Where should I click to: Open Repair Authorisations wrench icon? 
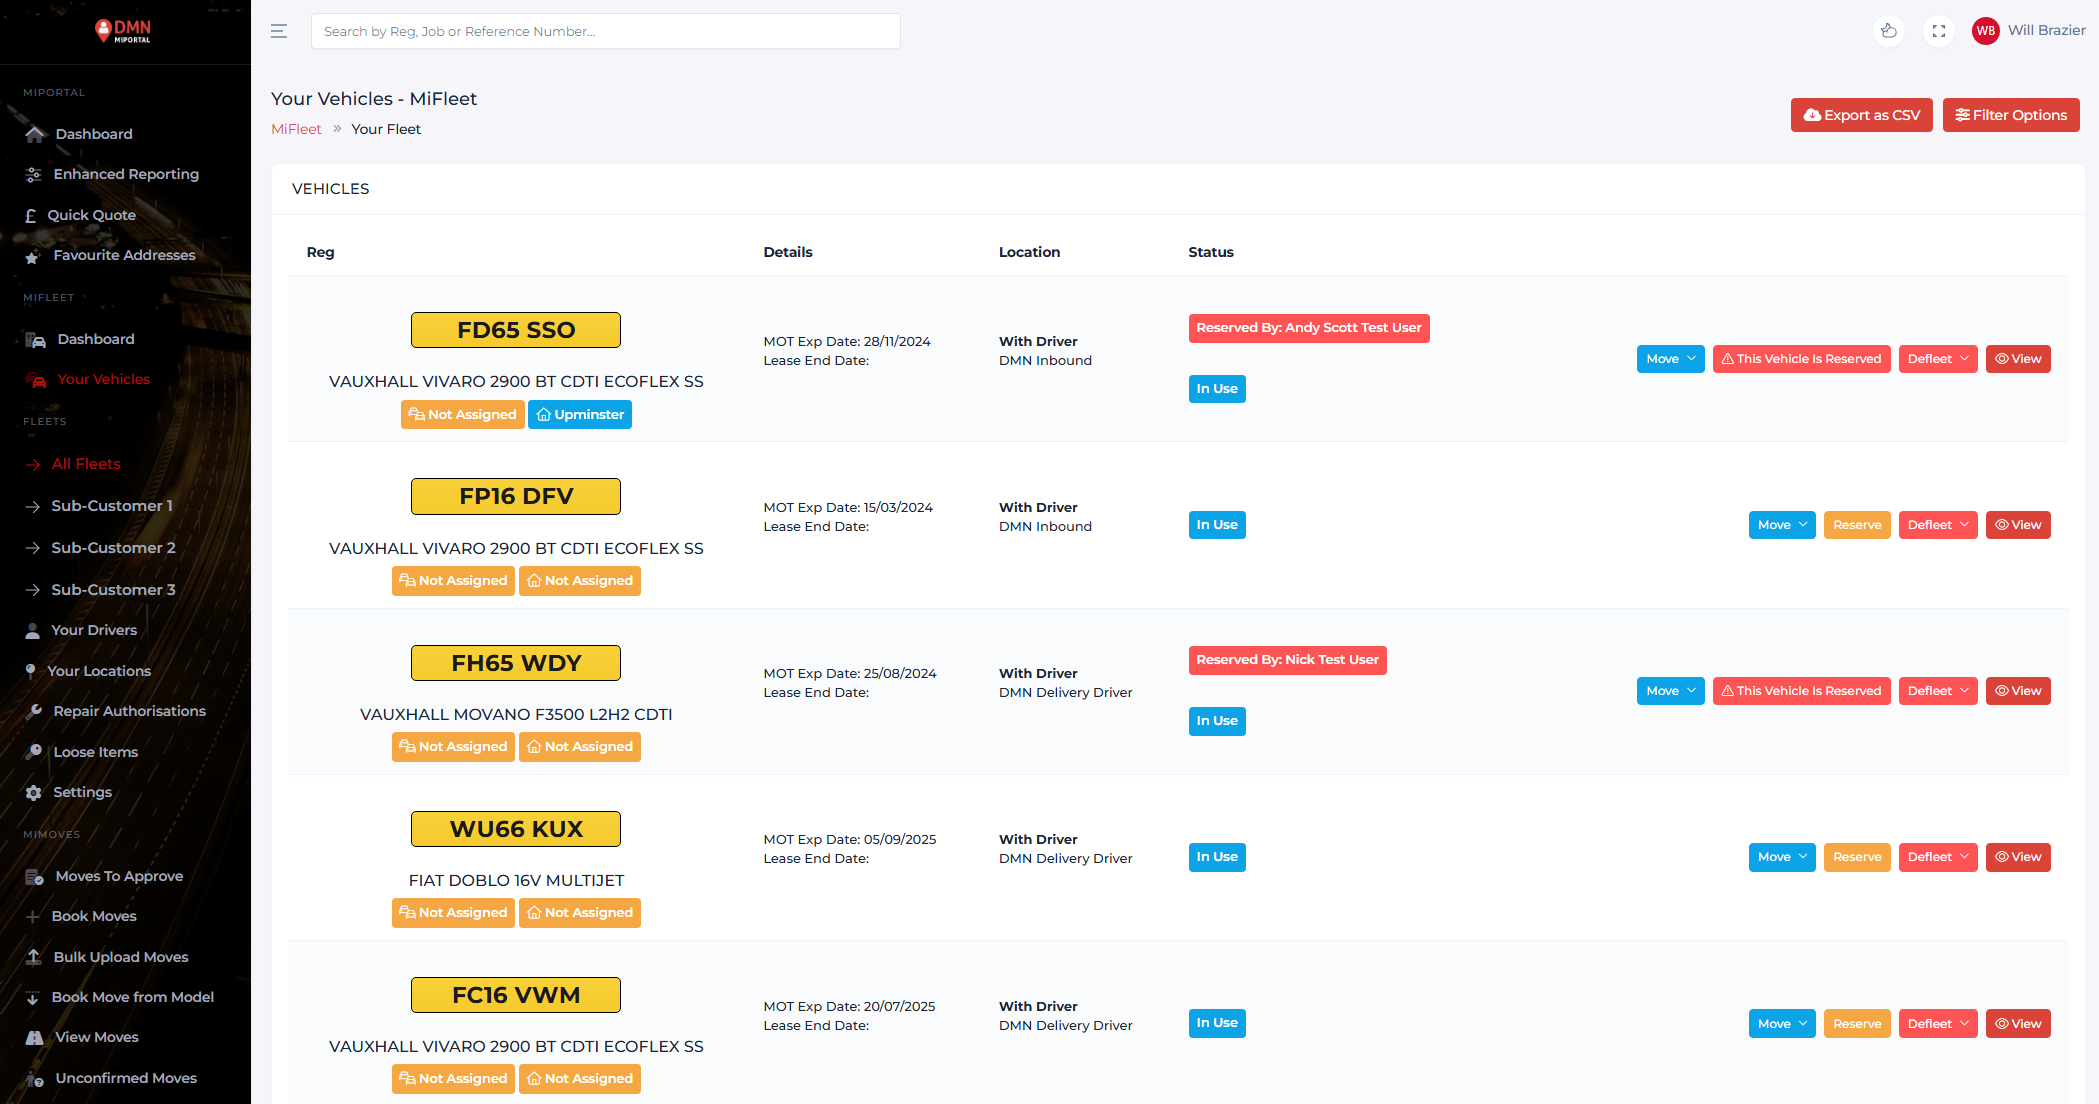coord(34,711)
